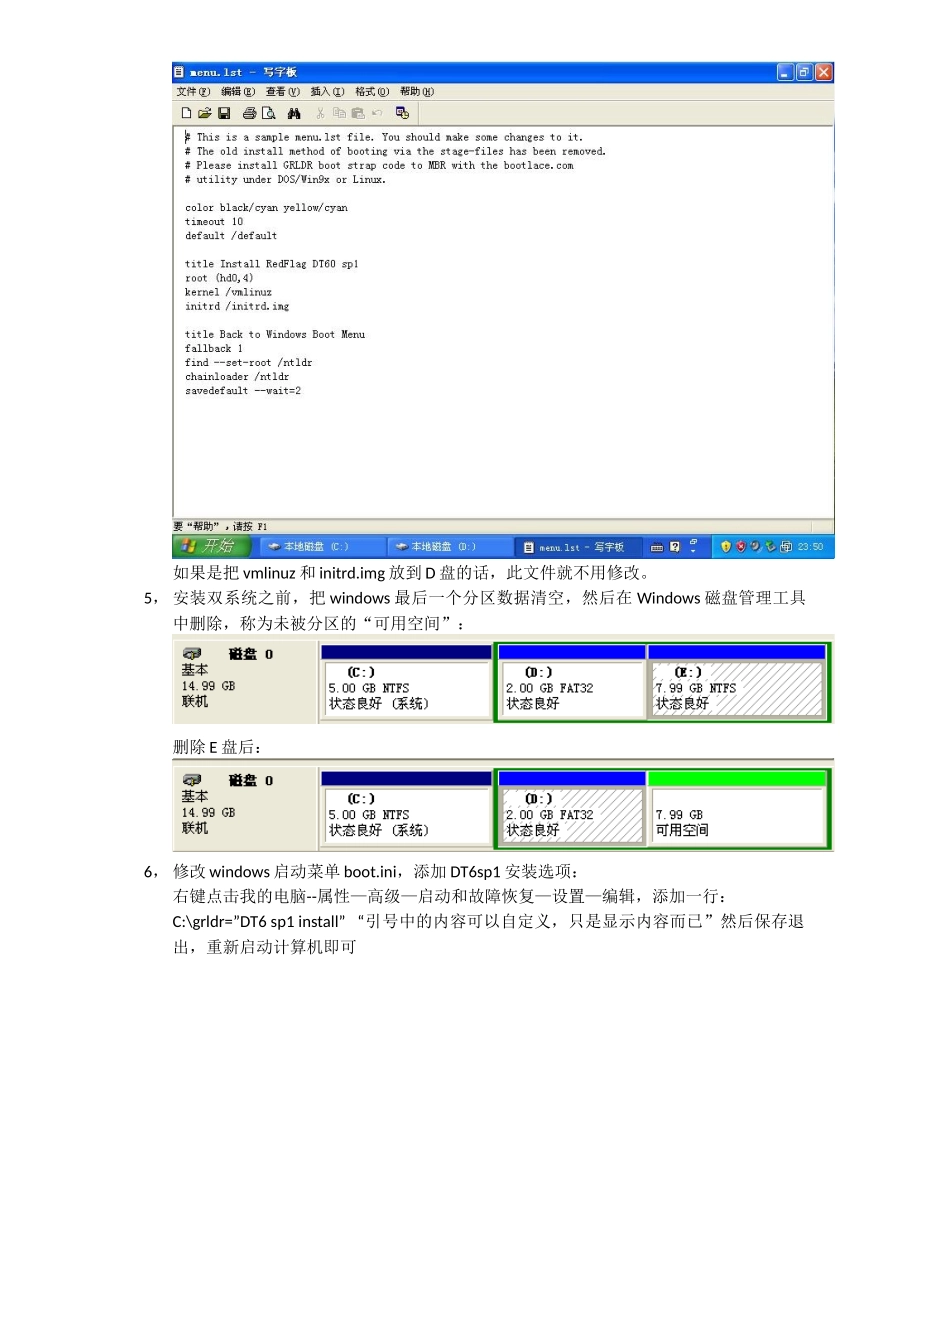Click the Paste clipboard icon
Viewport: 950px width, 1344px height.
click(357, 113)
